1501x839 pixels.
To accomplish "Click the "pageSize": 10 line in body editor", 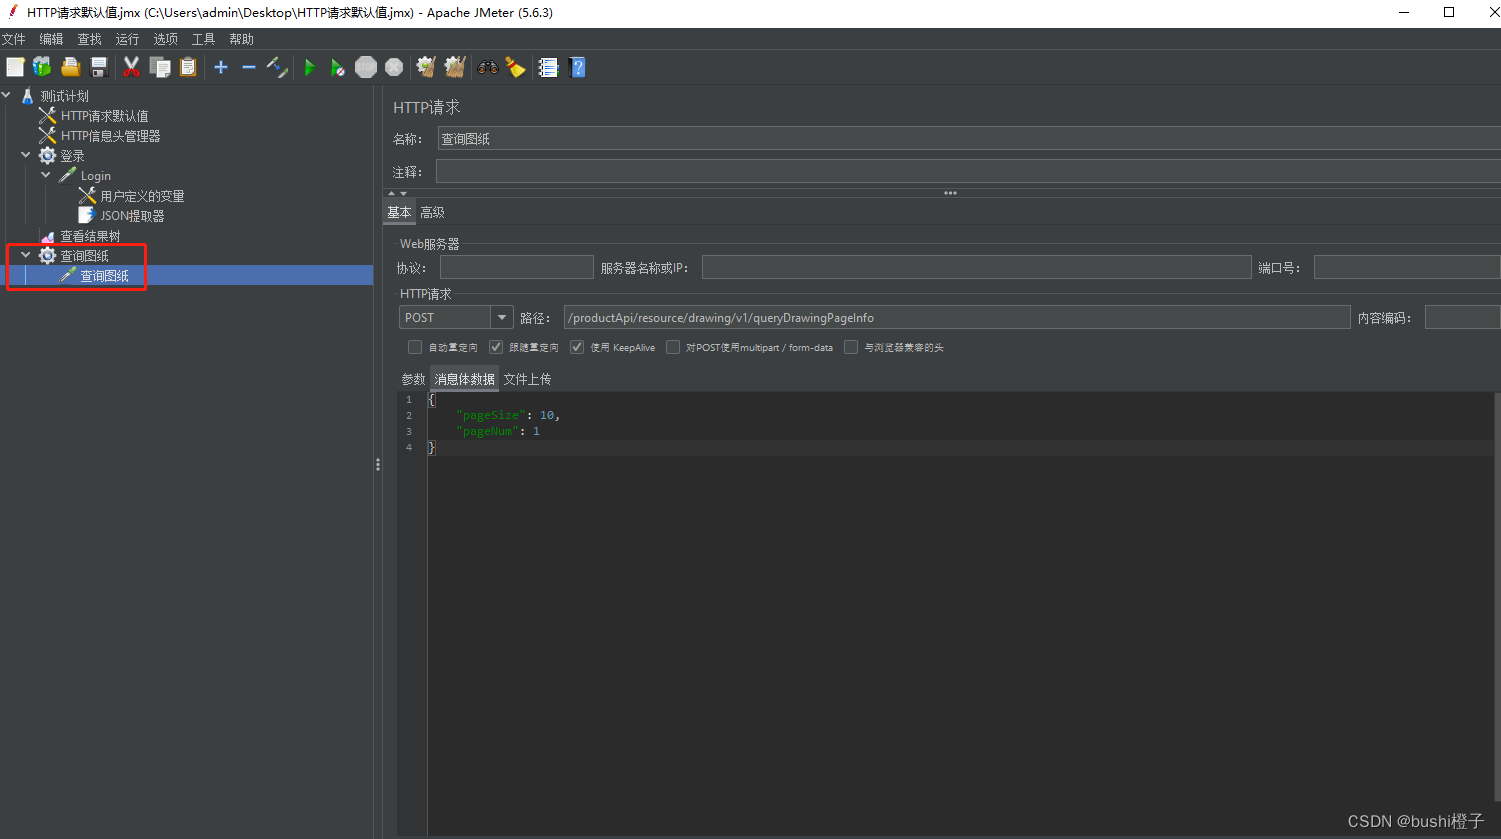I will (x=508, y=415).
